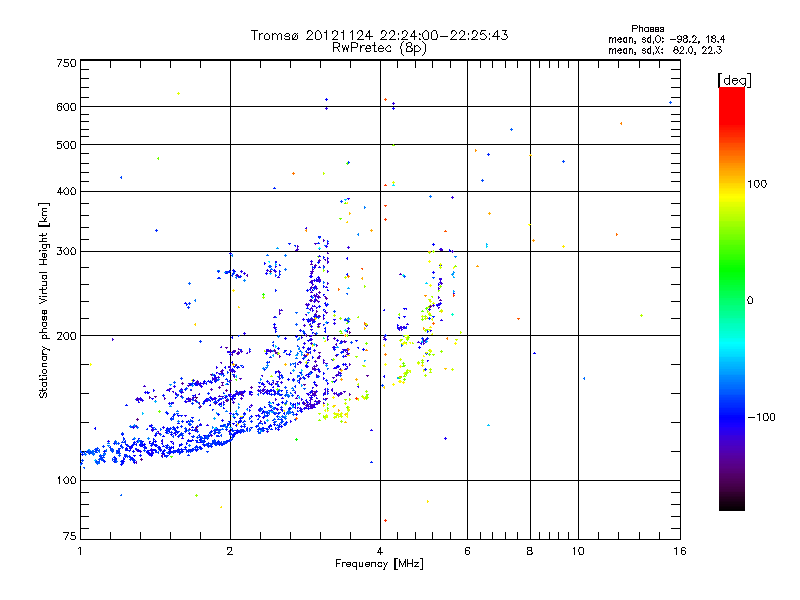
Task: Click the plot title 'Tromsø 20121124 22:24:00-22:25:43'
Action: click(379, 35)
